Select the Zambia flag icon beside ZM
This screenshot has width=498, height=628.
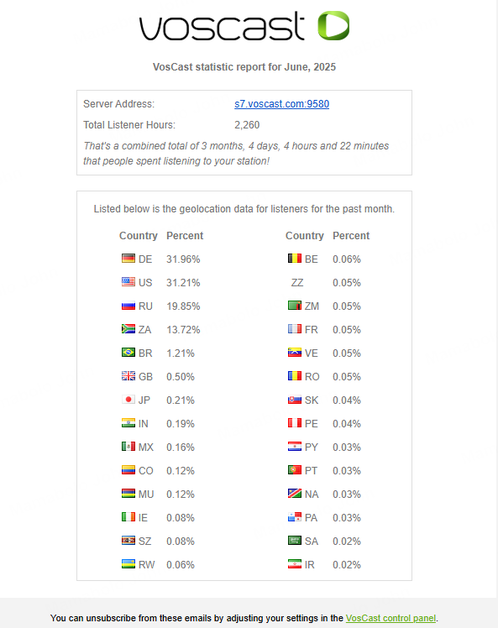(x=294, y=306)
